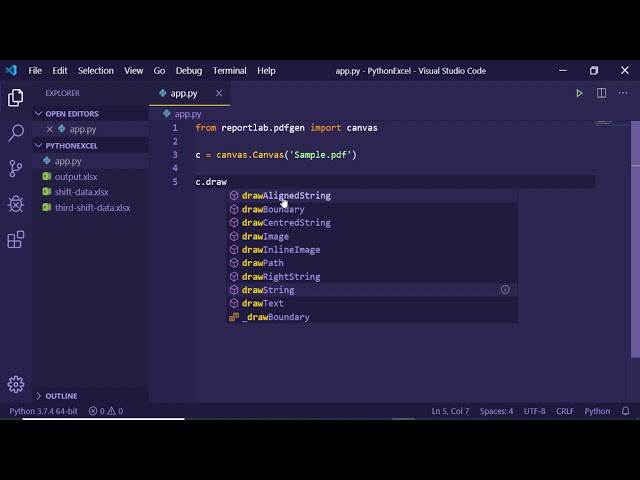Open the Extensions view
The height and width of the screenshot is (480, 640).
(x=16, y=239)
